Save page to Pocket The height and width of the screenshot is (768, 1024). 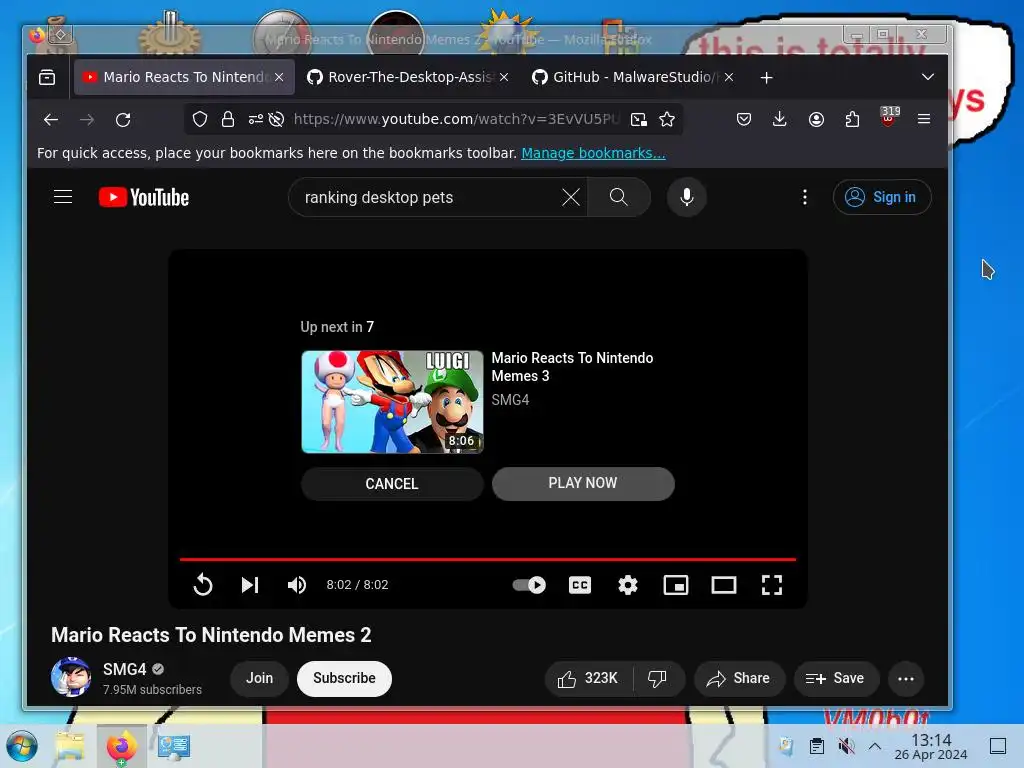point(743,119)
